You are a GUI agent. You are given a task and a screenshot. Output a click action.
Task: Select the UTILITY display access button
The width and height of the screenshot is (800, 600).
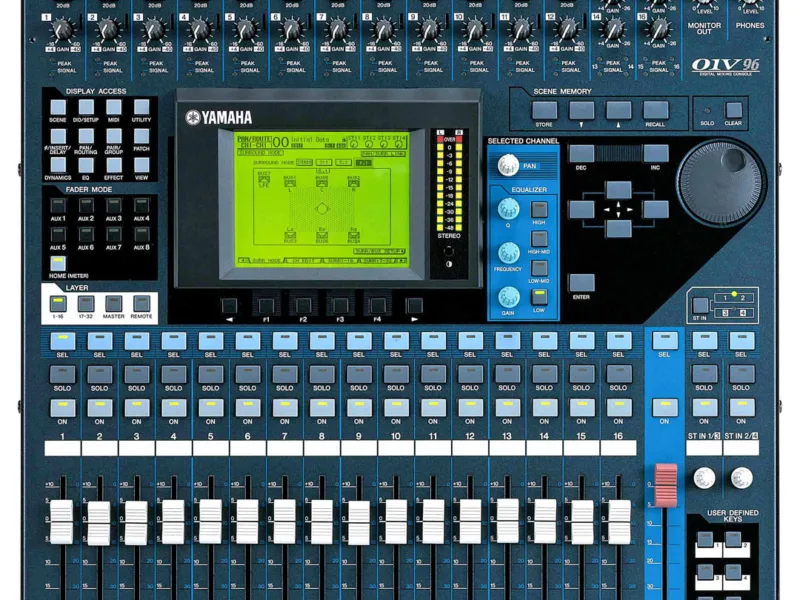click(x=141, y=107)
